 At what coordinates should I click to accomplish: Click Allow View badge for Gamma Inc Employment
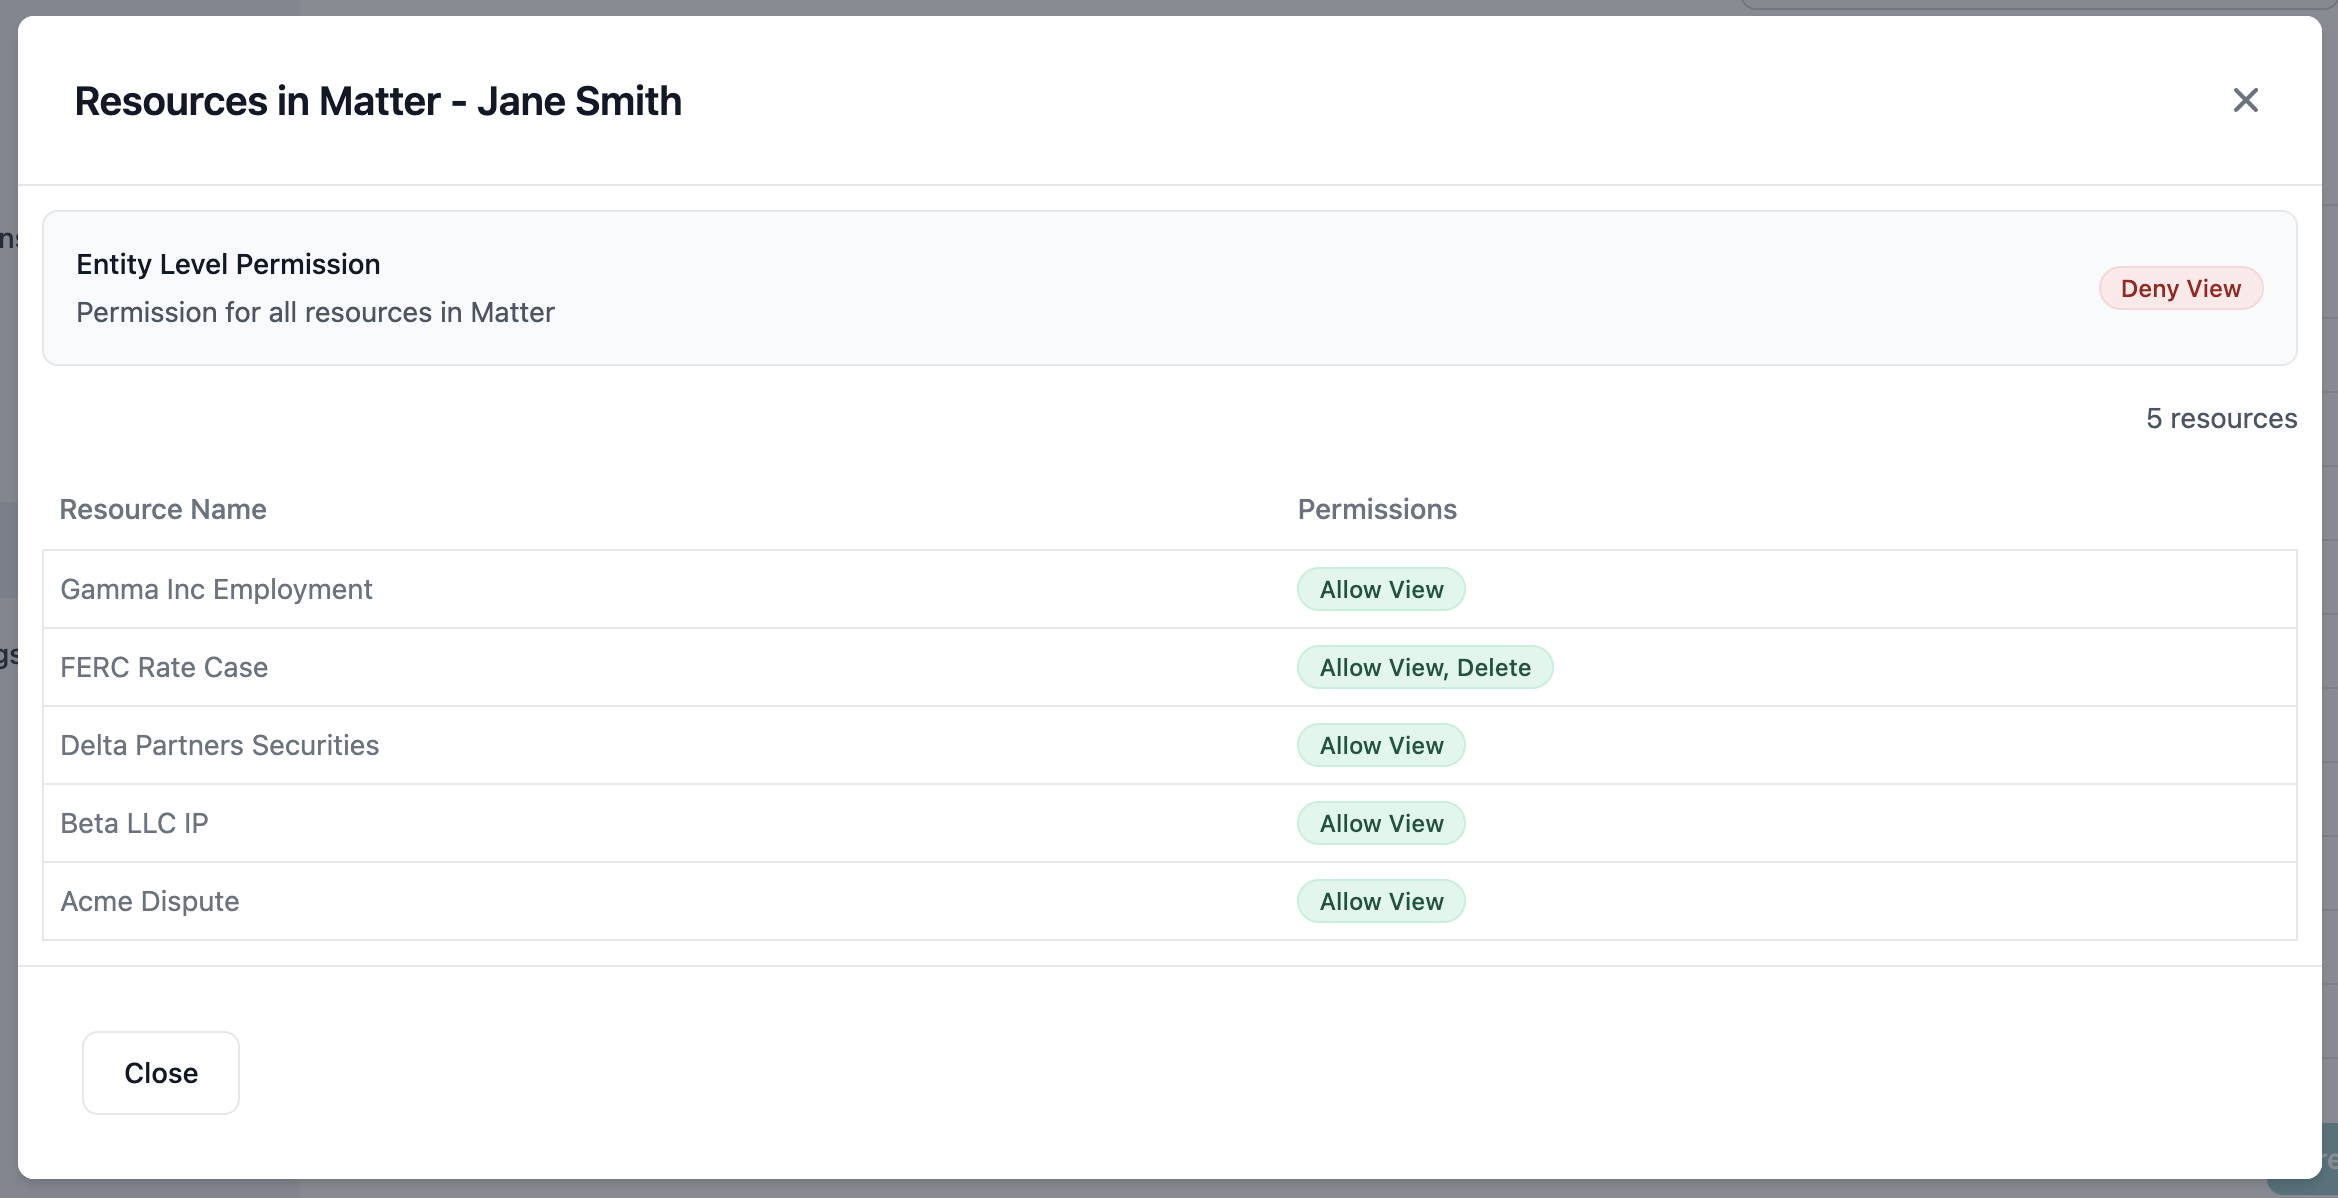point(1381,589)
